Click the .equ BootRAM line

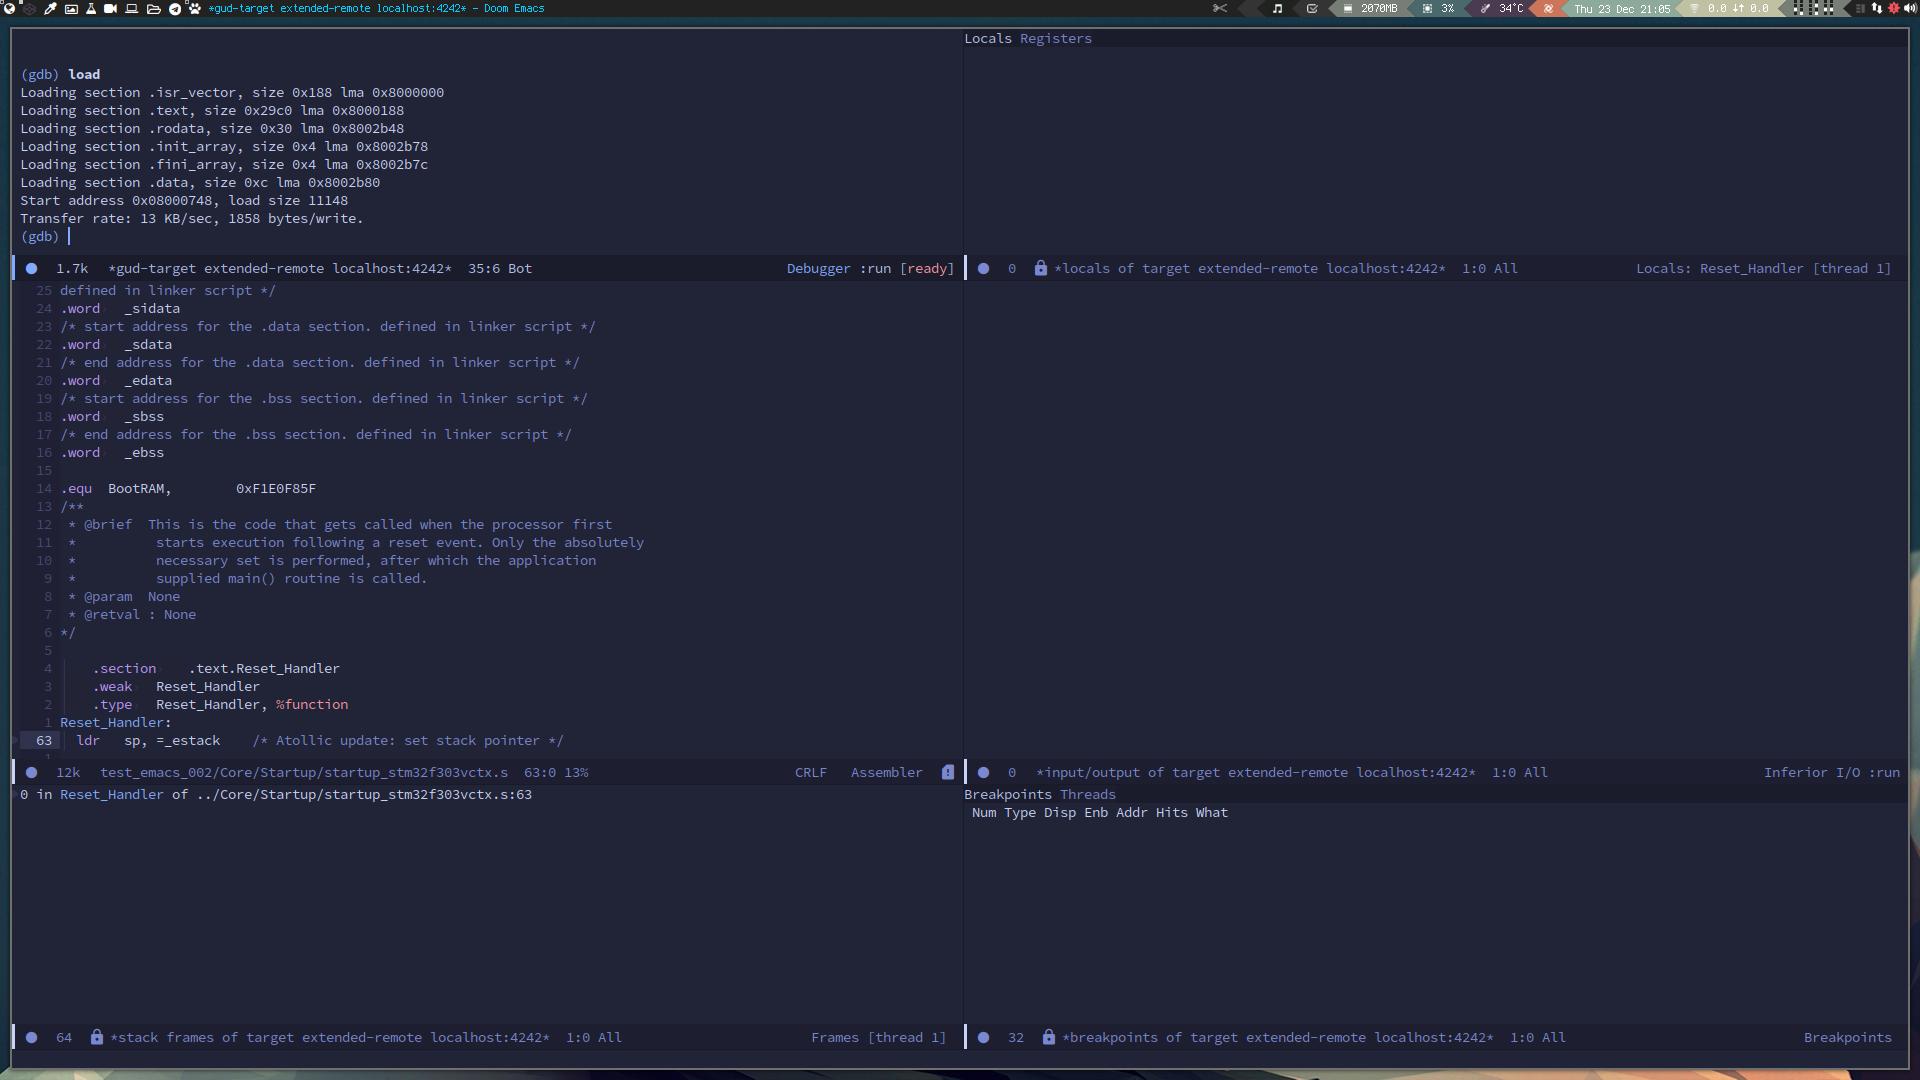point(188,489)
